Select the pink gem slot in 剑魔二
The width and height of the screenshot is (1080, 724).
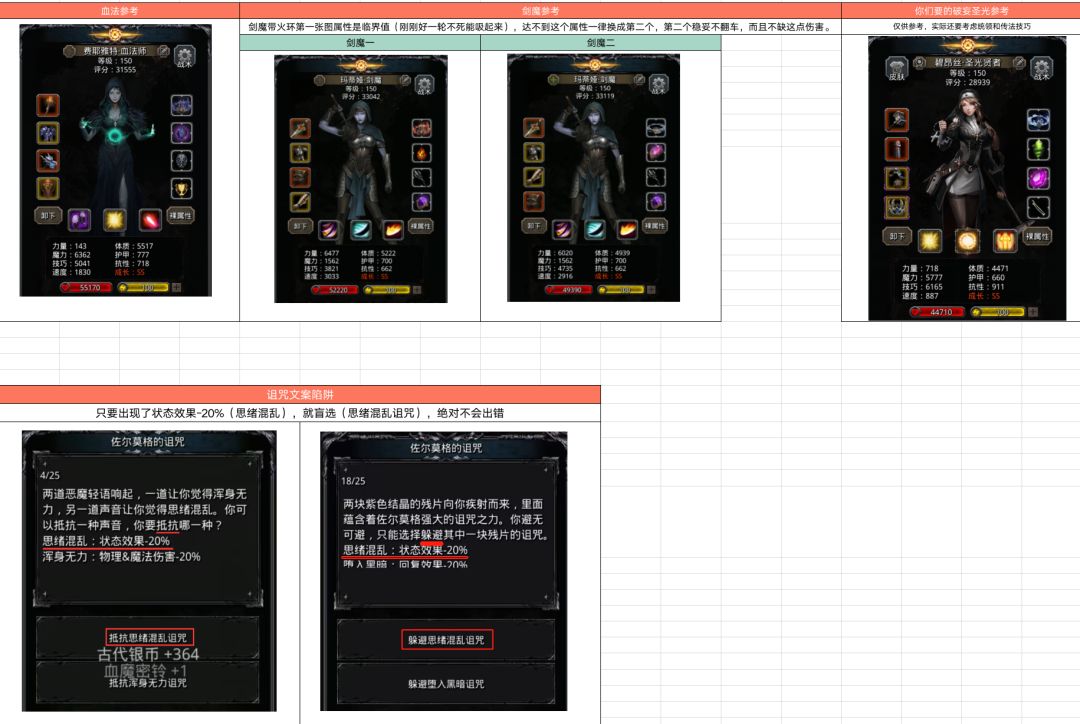656,152
